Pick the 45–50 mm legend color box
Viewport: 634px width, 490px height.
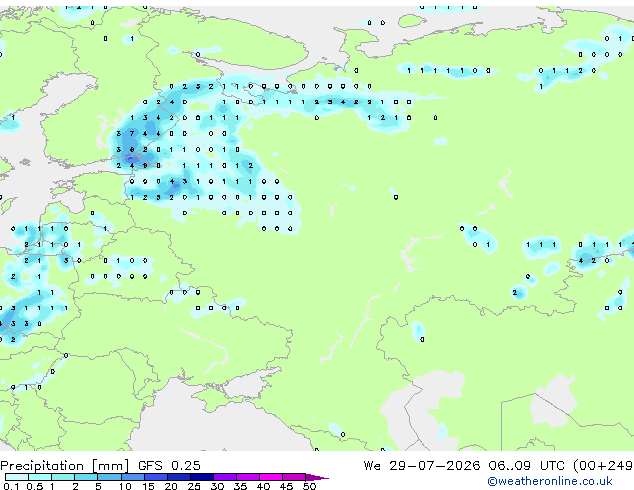[x=294, y=477]
